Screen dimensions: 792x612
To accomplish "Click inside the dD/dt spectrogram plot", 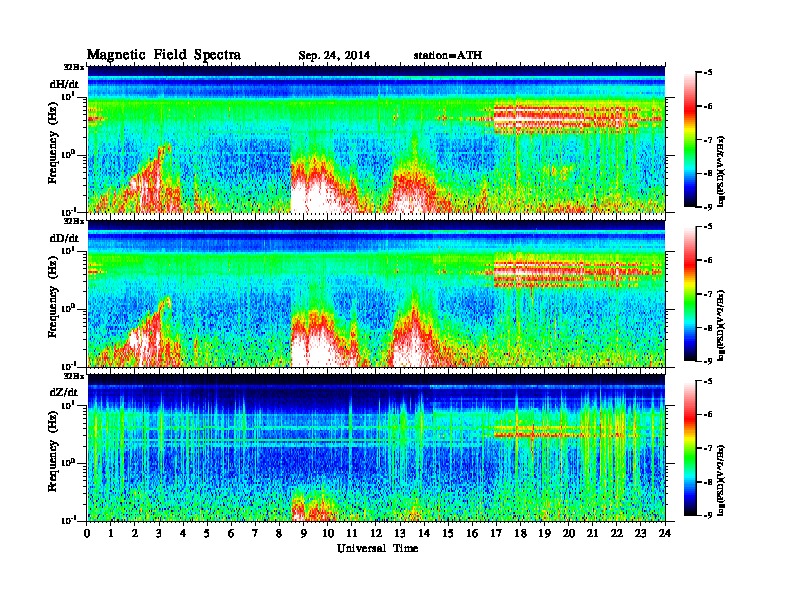I will pos(376,293).
